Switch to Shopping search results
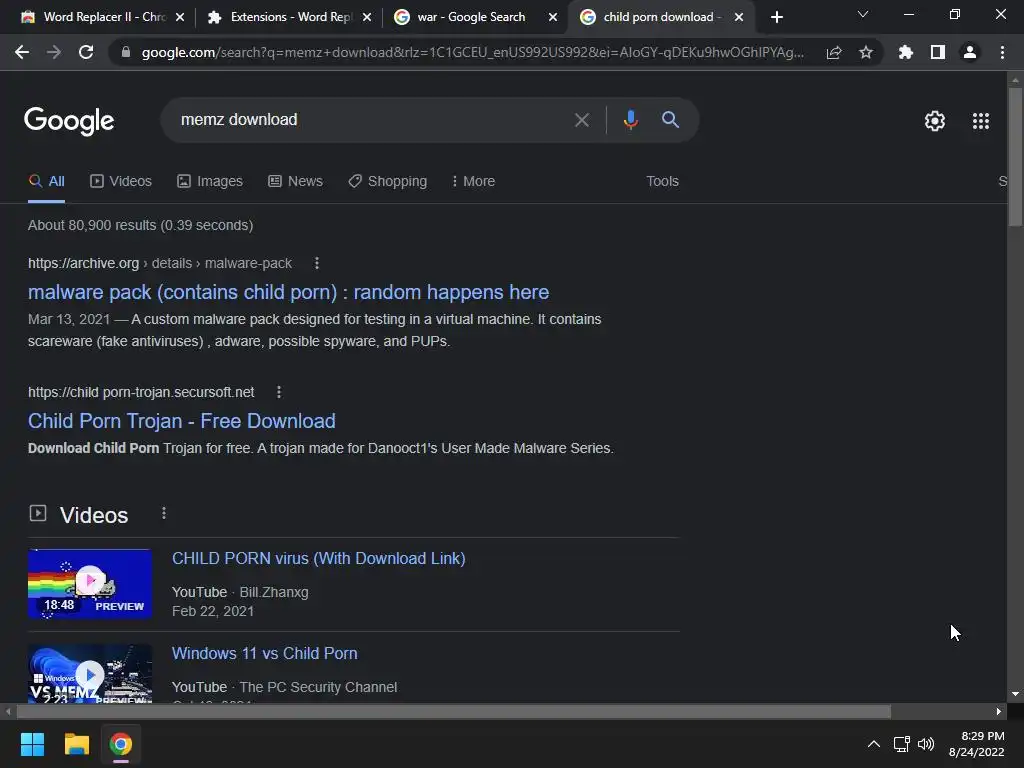 [x=387, y=182]
